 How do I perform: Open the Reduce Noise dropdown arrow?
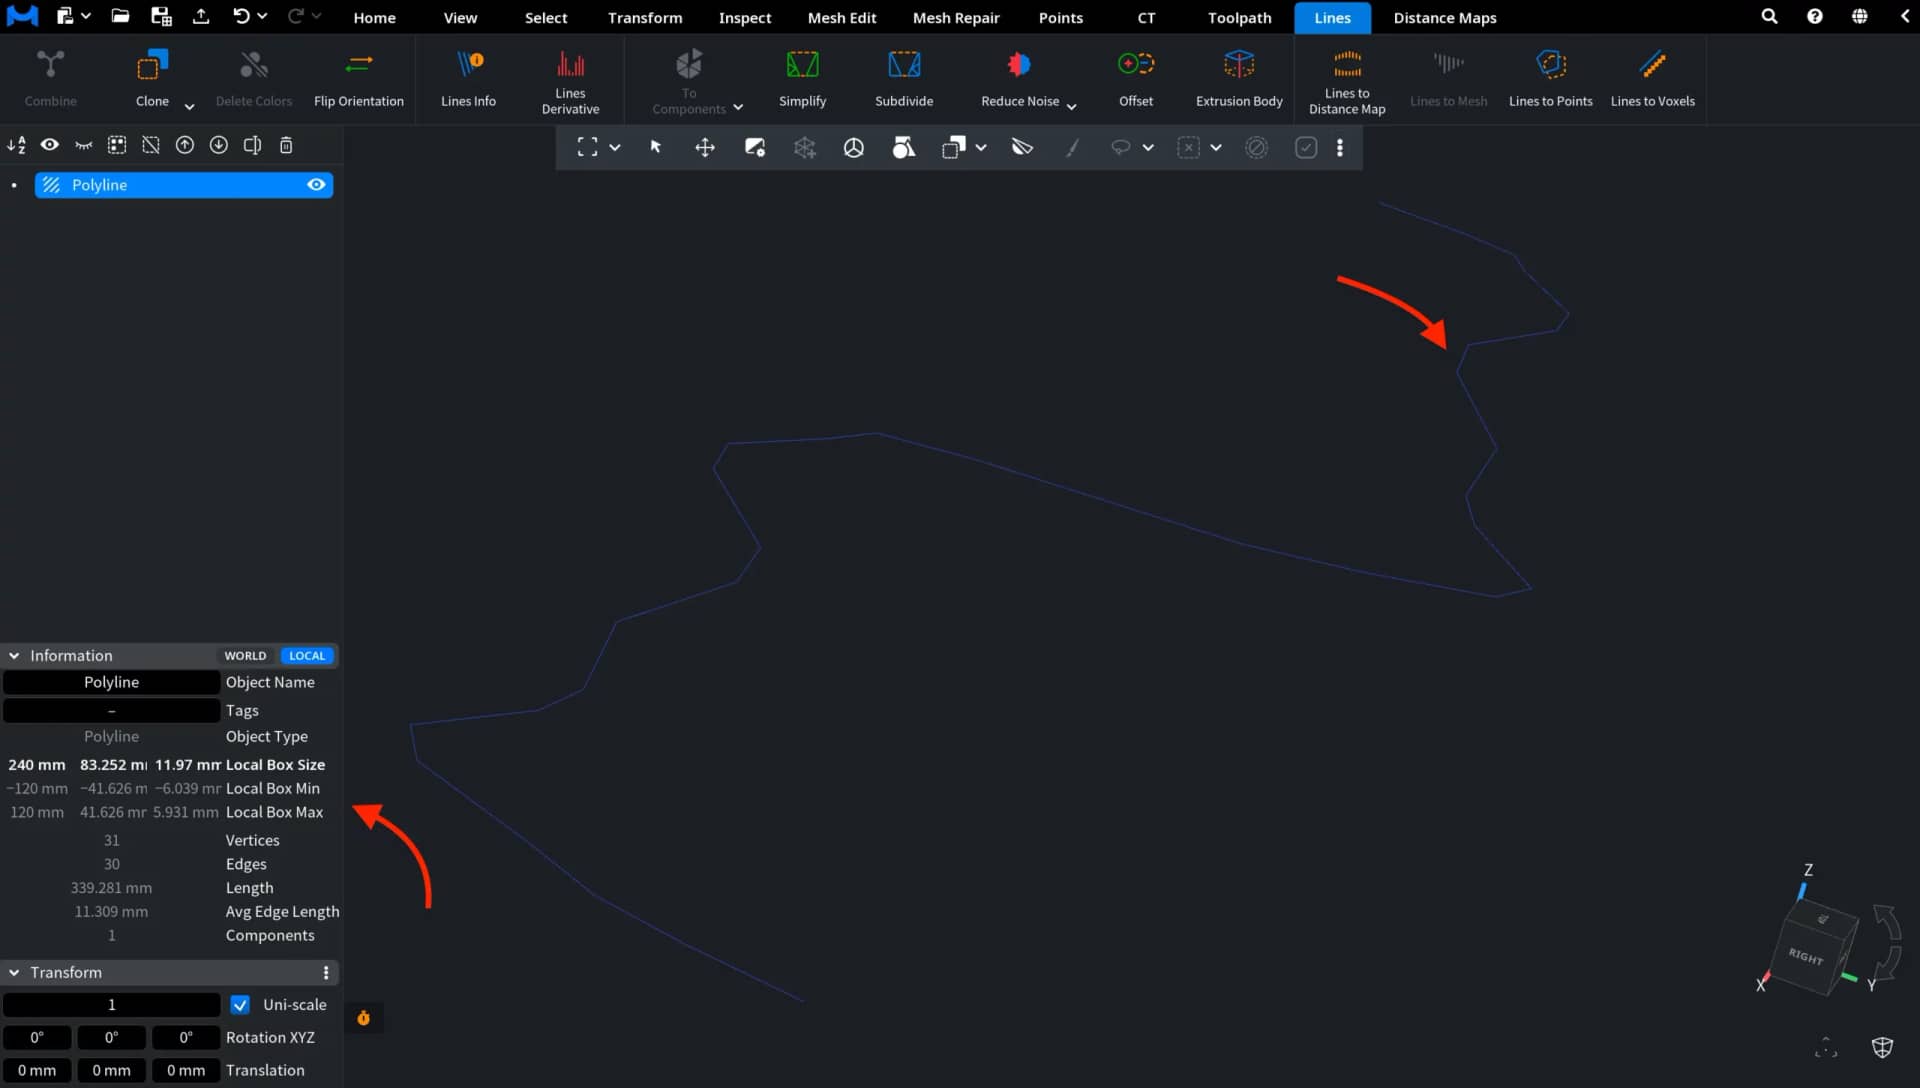1071,106
